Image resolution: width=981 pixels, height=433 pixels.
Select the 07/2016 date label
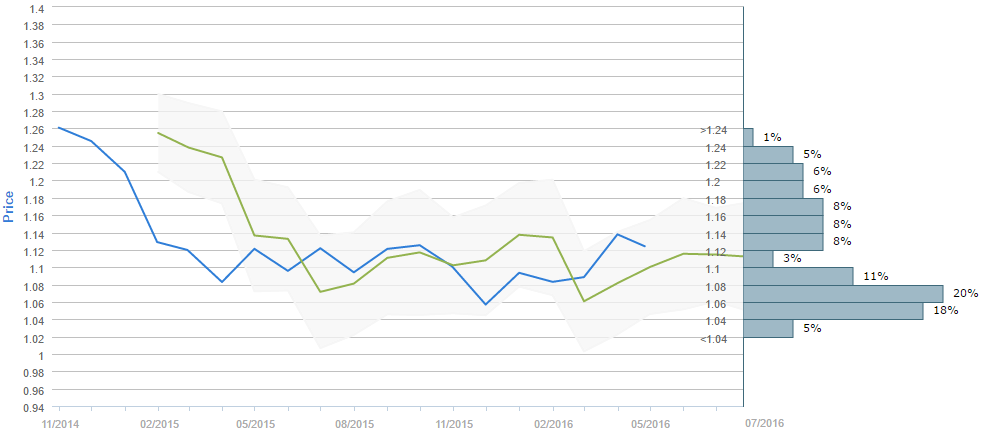tap(765, 424)
